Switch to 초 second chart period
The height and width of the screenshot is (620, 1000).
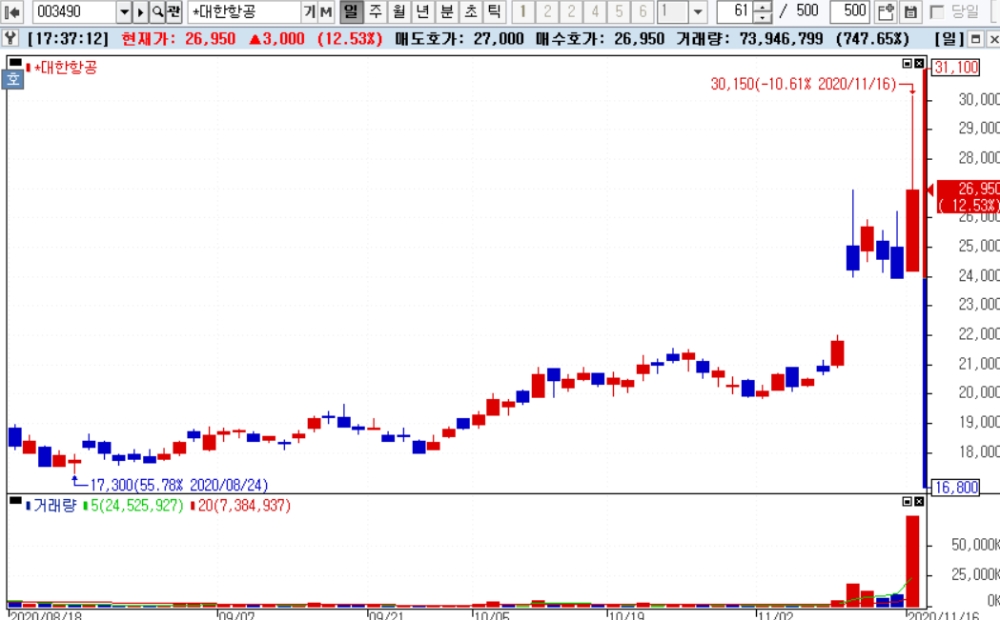click(470, 11)
